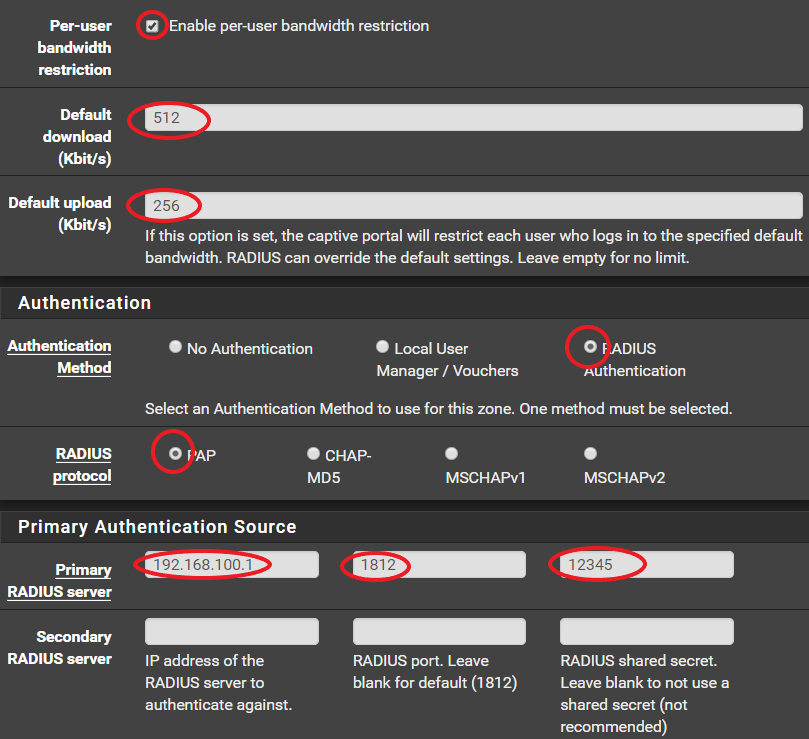Click the Secondary RADIUS server IP field
This screenshot has width=809, height=739.
coord(232,631)
